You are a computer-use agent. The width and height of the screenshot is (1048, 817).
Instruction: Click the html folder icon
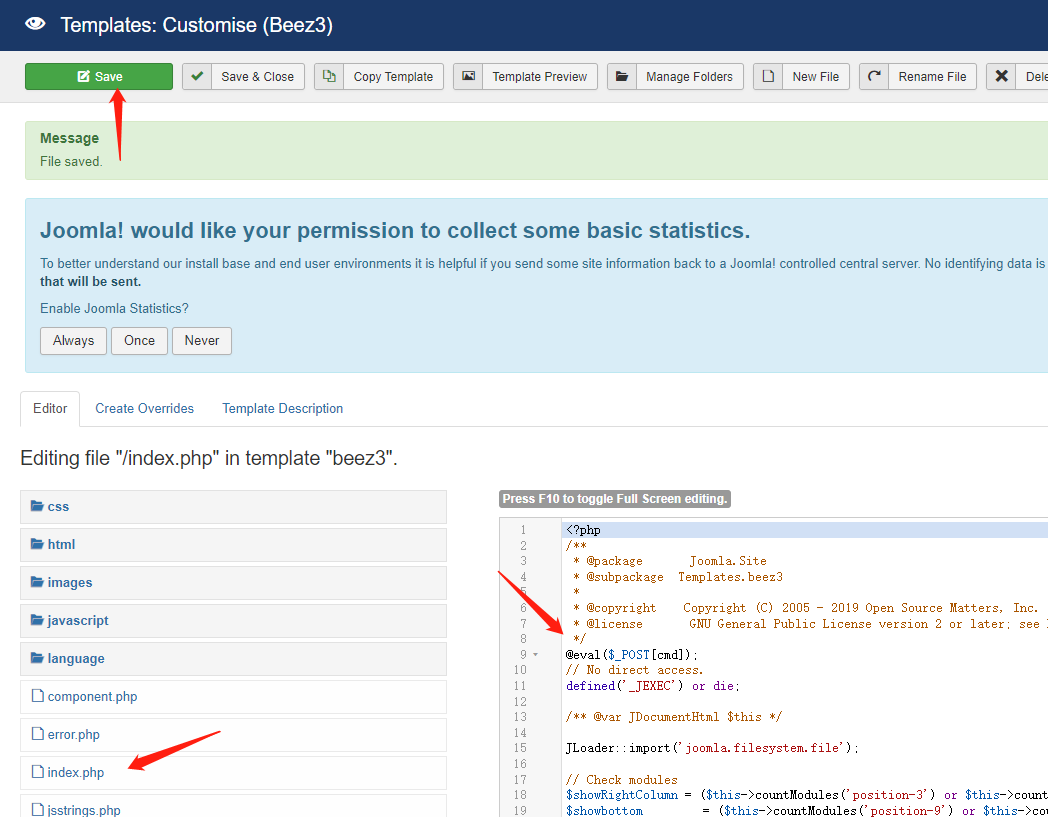37,544
